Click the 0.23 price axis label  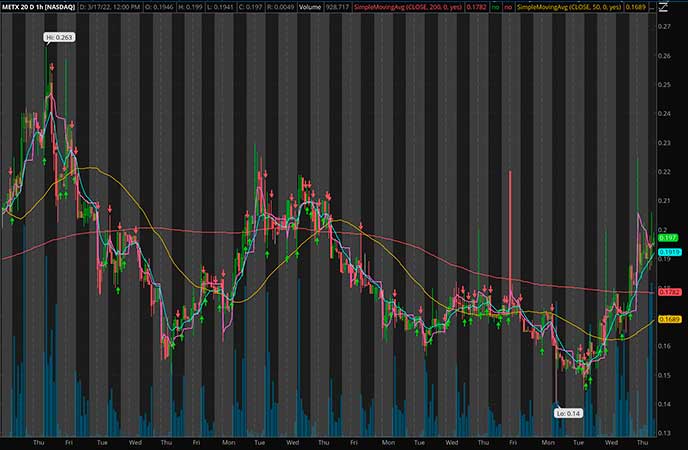(x=664, y=143)
